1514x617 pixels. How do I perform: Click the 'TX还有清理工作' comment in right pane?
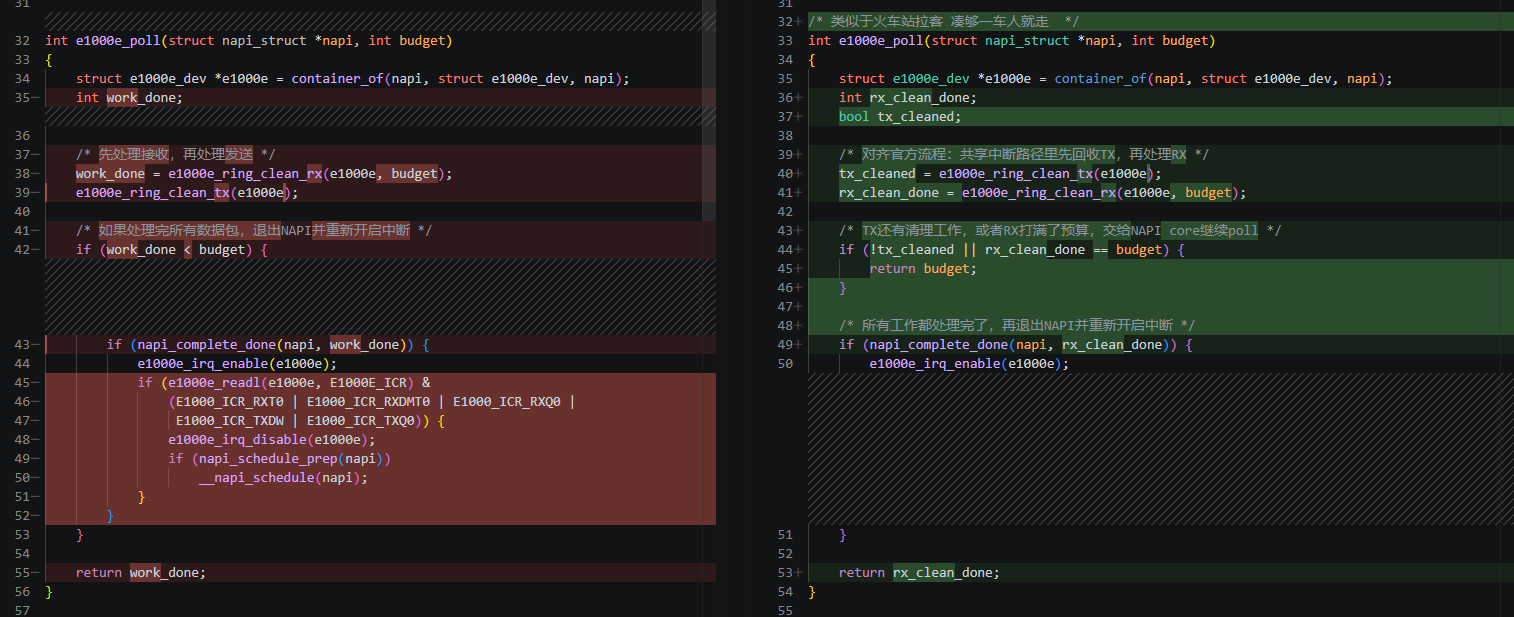click(x=1060, y=230)
